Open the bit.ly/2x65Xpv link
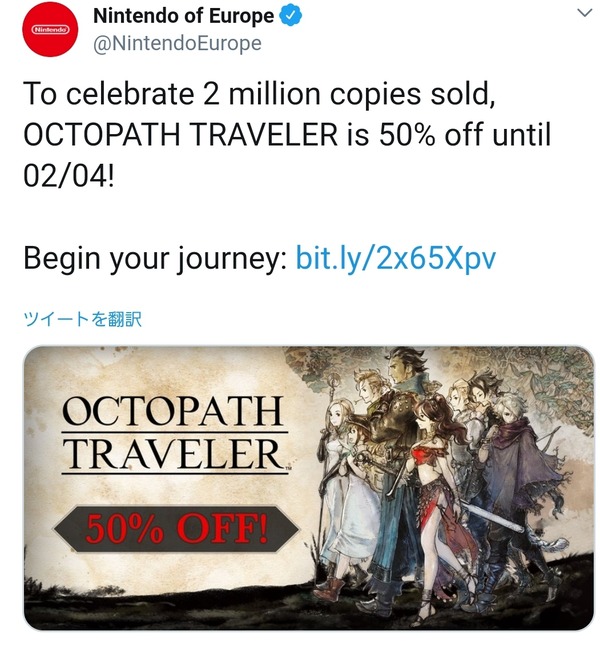The image size is (600, 647). point(396,258)
